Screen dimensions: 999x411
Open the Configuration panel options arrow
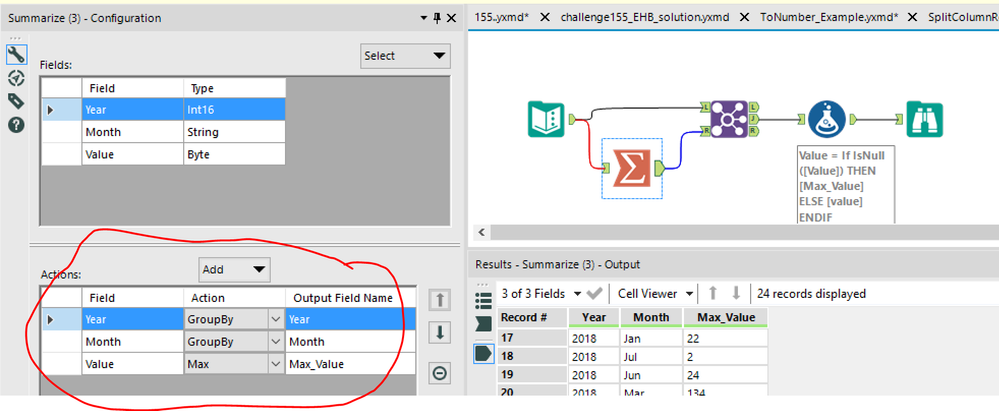pos(424,18)
